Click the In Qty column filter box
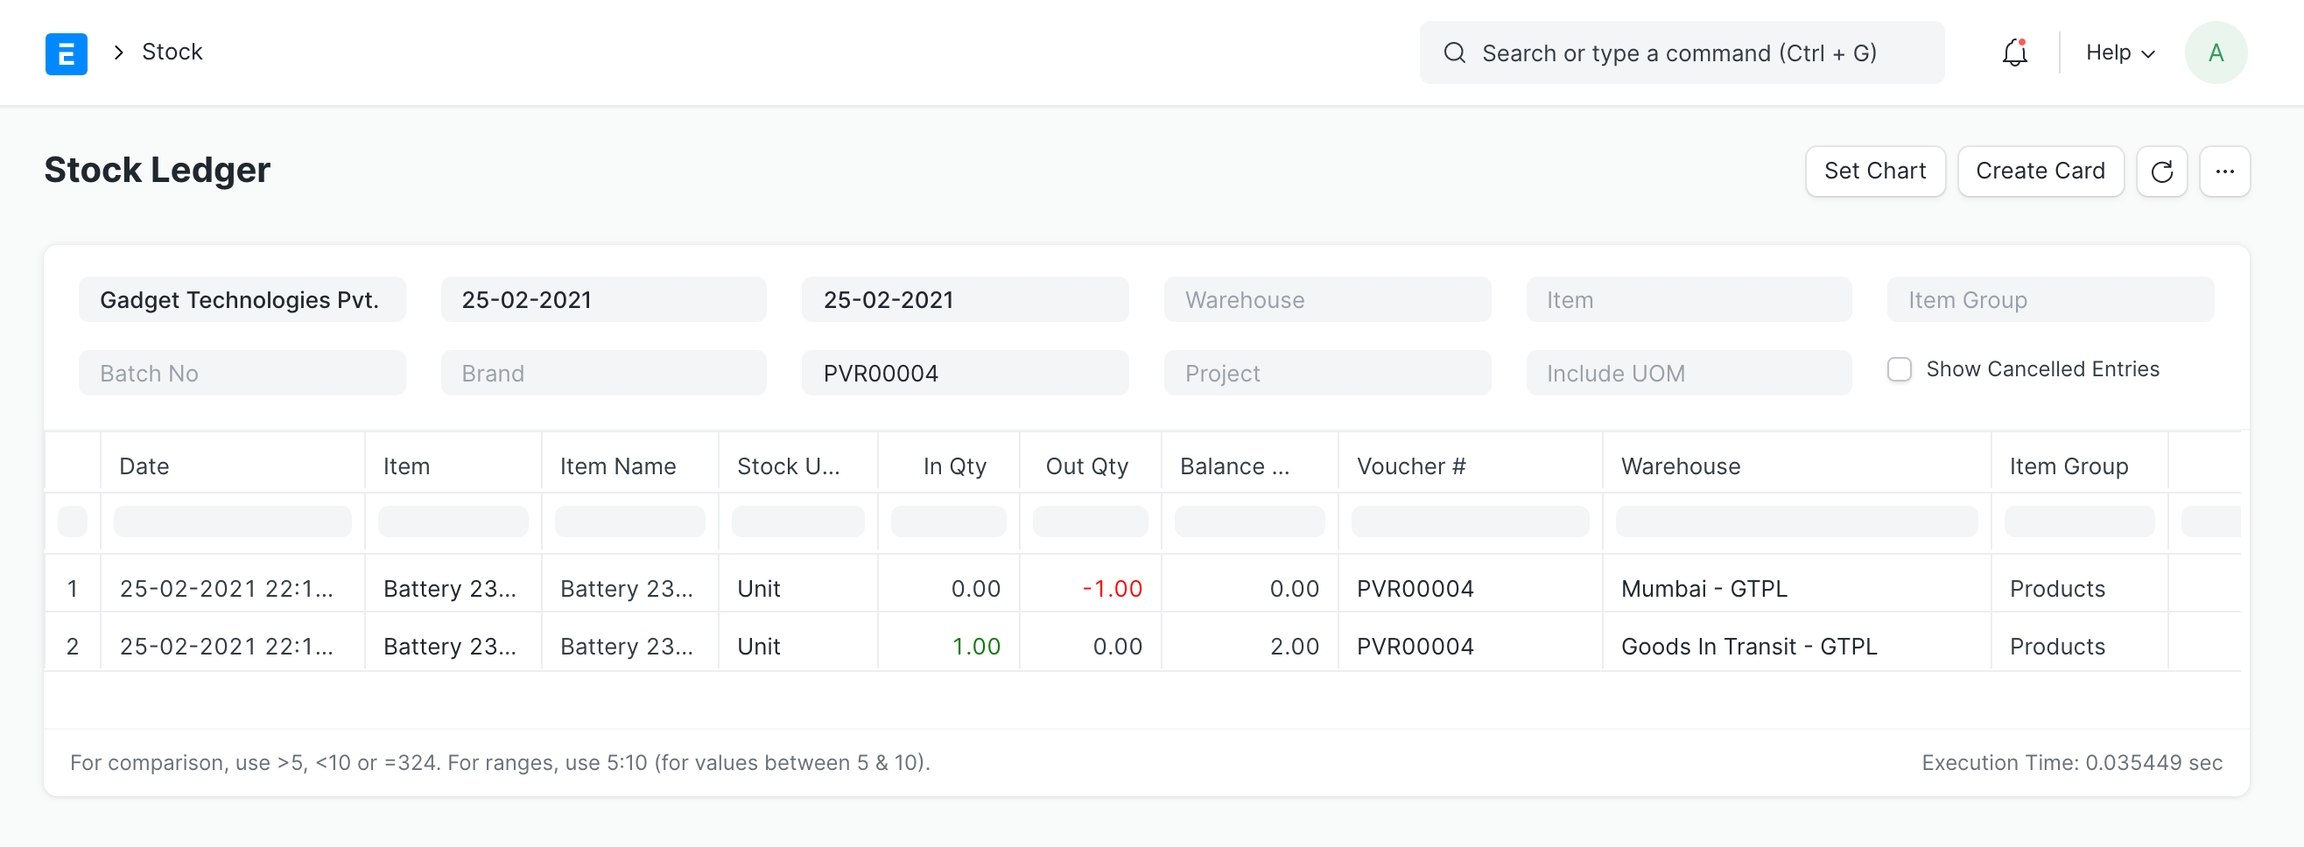 coord(948,521)
